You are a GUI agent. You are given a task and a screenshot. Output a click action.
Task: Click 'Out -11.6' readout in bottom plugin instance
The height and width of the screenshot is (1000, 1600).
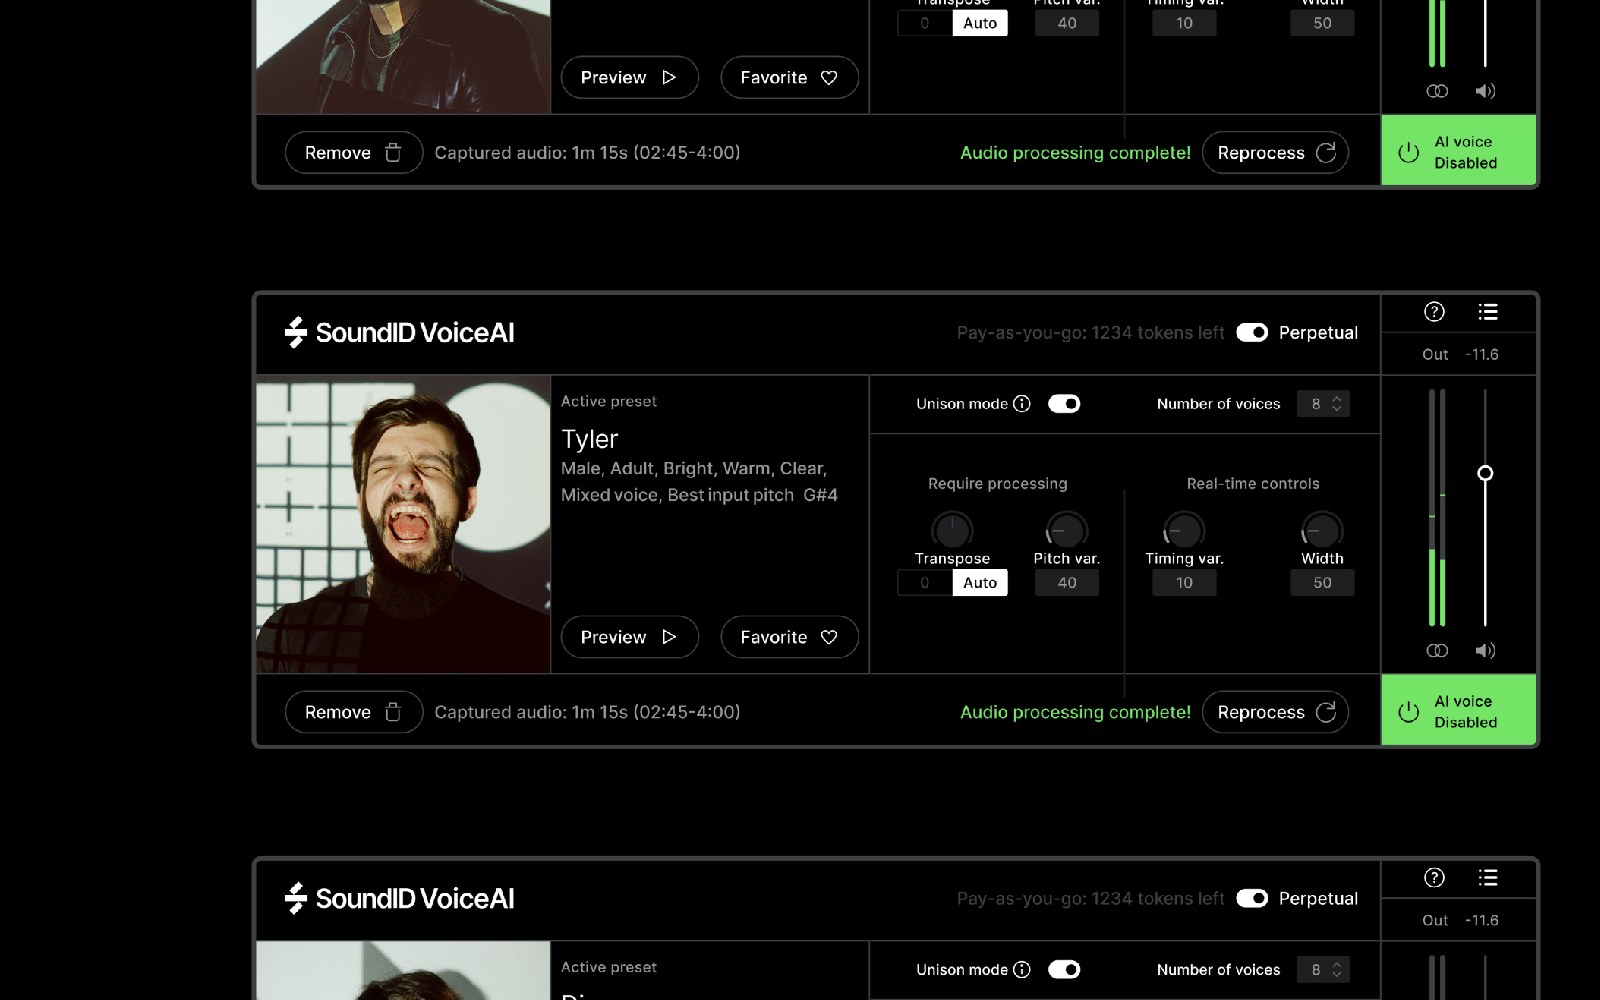(1460, 920)
